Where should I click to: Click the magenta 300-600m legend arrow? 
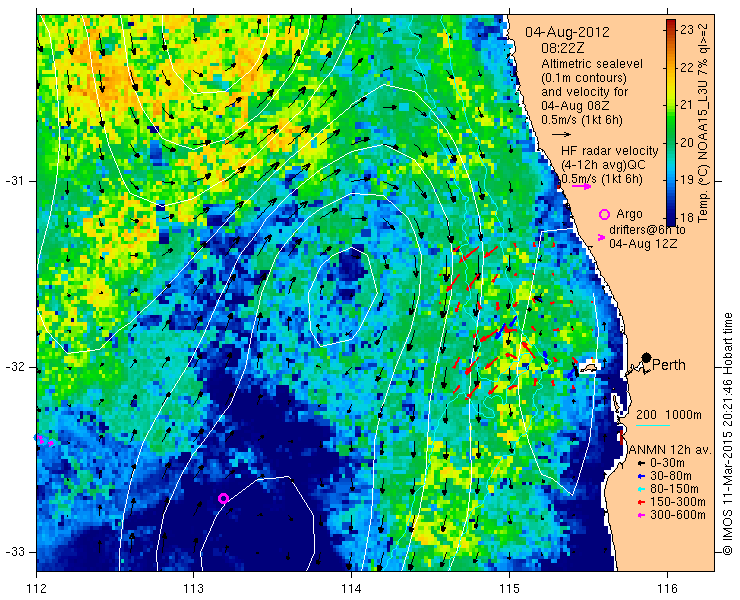pos(641,515)
